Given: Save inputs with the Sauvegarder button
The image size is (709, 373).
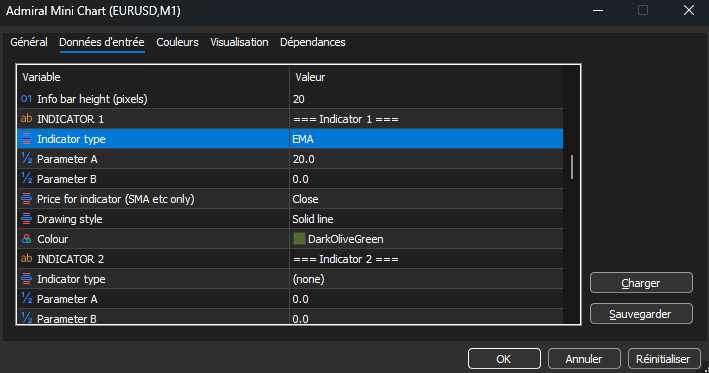Looking at the screenshot, I should 641,314.
